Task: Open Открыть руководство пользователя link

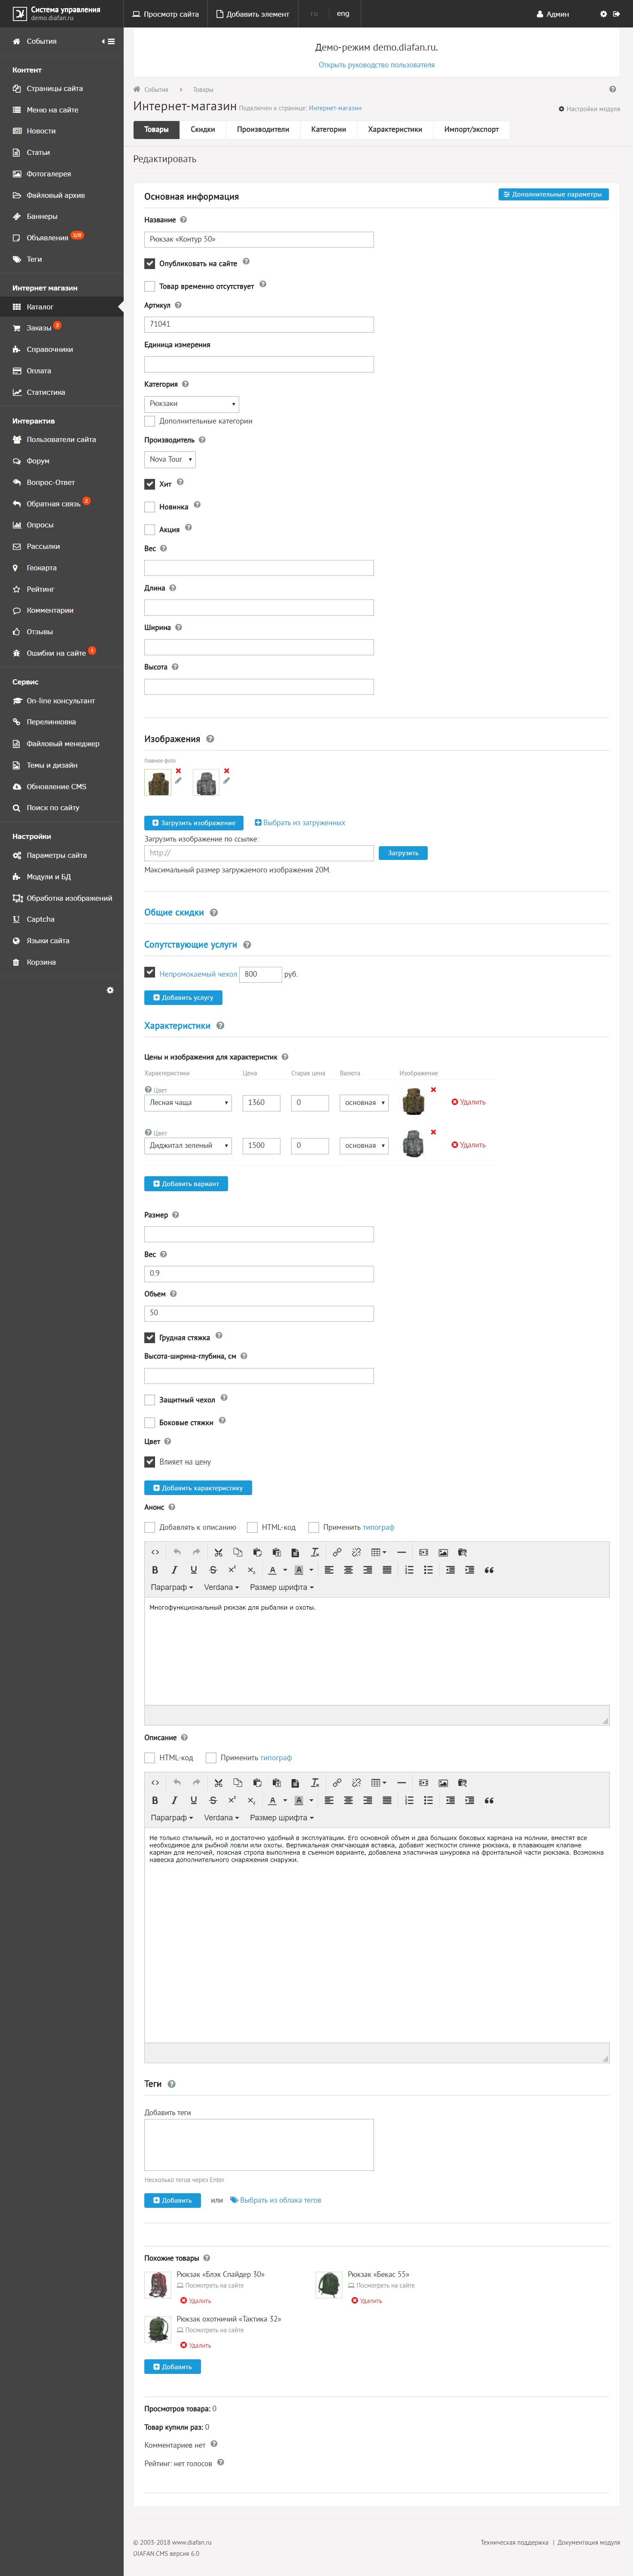Action: point(377,65)
